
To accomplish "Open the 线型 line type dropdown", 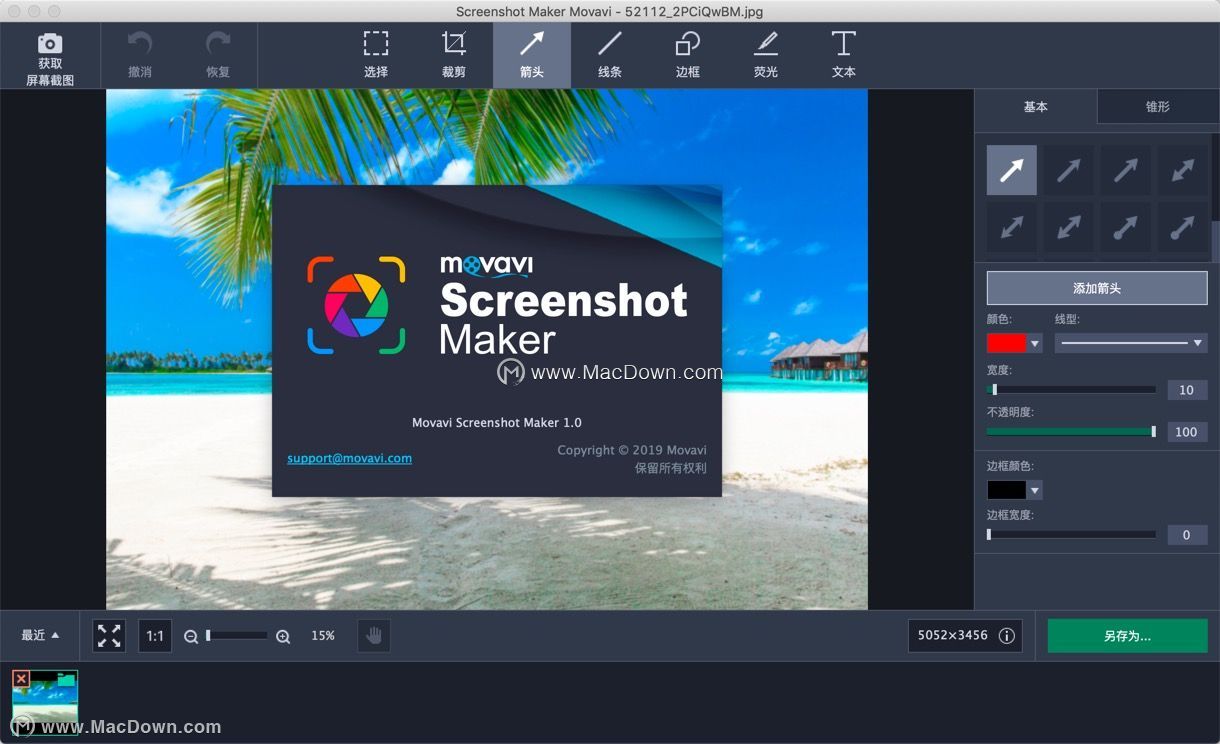I will 1131,343.
